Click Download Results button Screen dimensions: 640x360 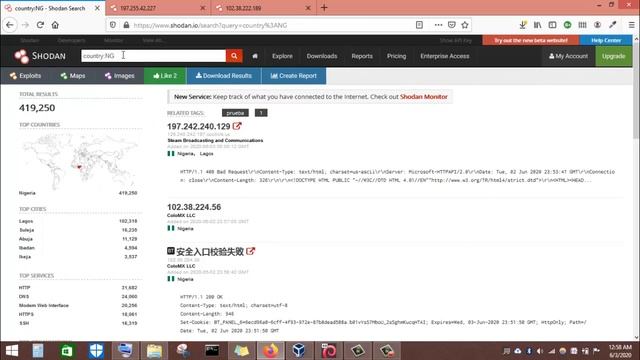[224, 76]
